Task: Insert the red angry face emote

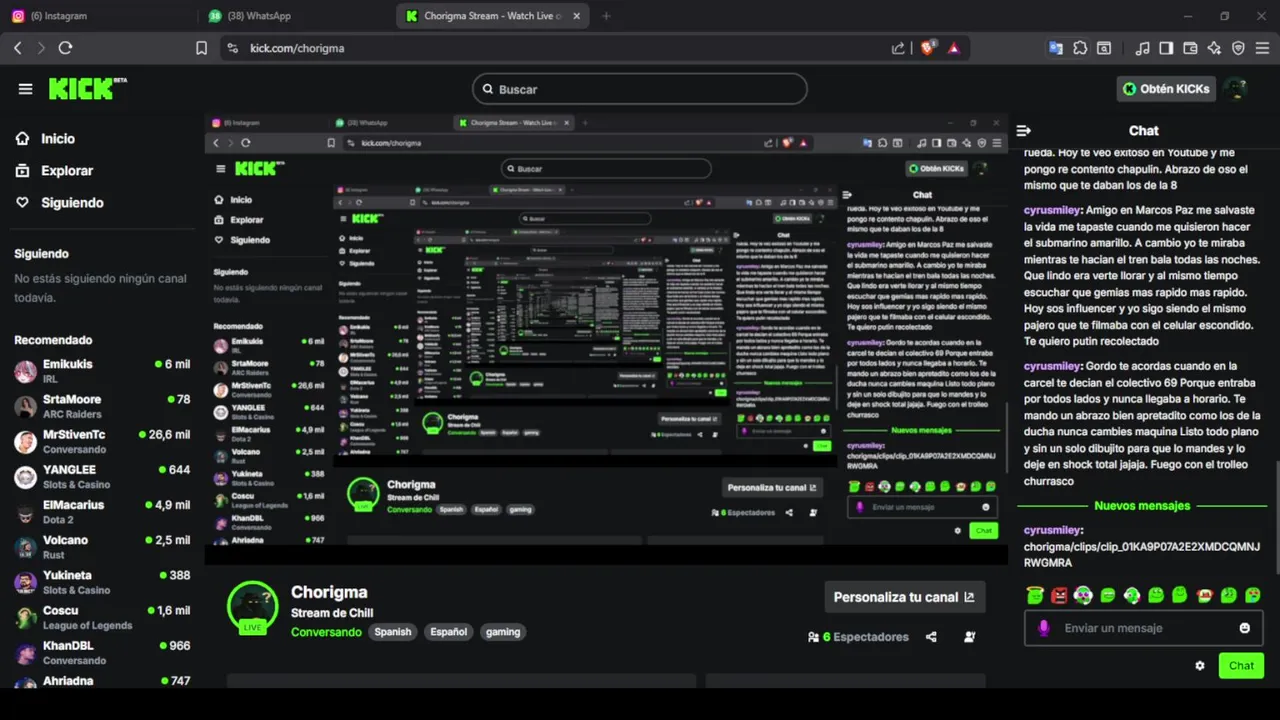Action: 1059,595
